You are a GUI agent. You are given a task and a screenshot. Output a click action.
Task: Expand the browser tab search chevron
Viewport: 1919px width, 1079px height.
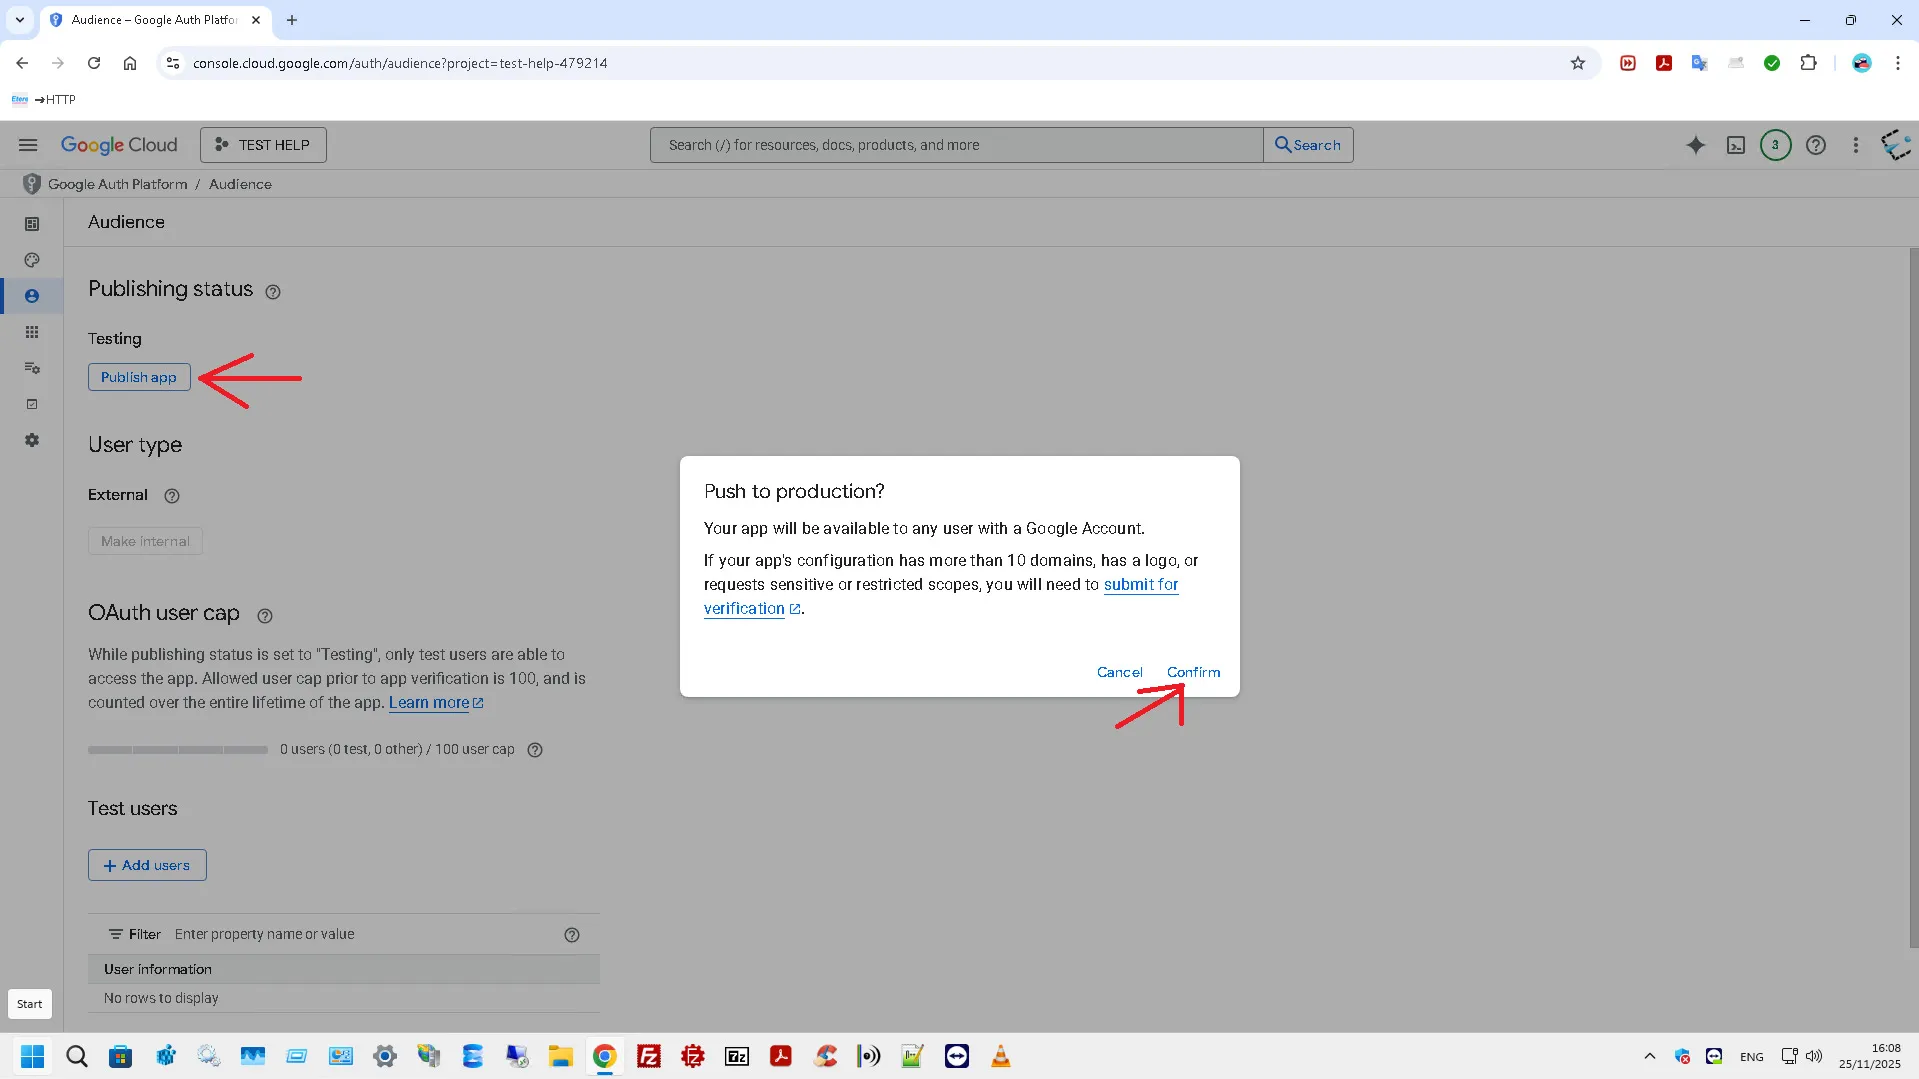click(19, 20)
